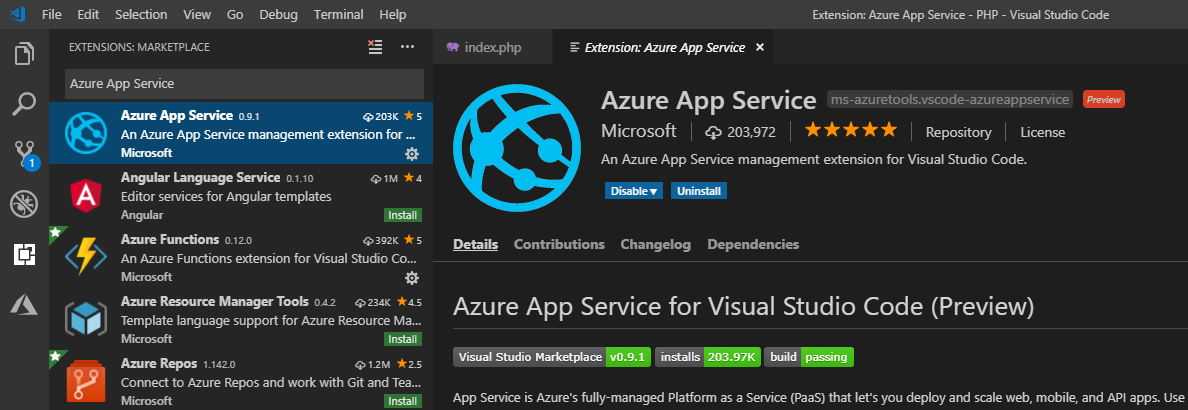Click the PHP file icon on index.php tab

point(453,47)
